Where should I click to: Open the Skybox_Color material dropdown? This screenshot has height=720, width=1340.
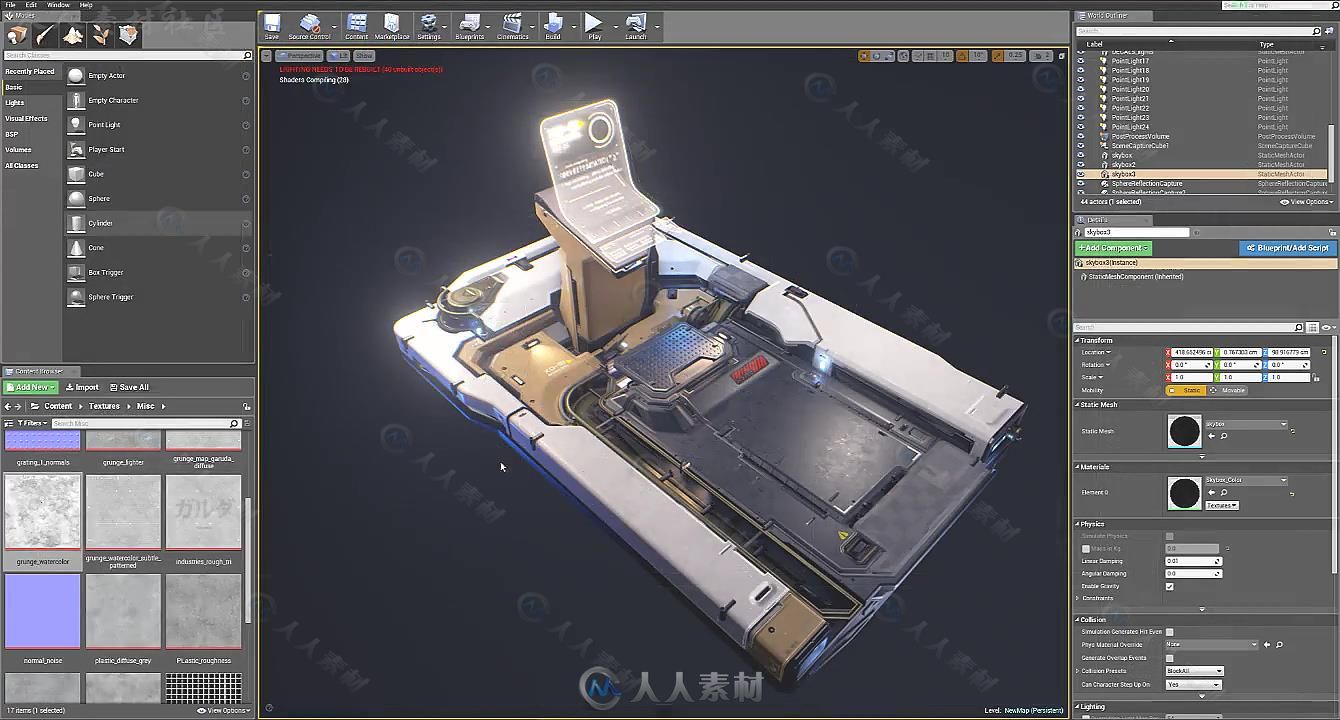pos(1246,480)
